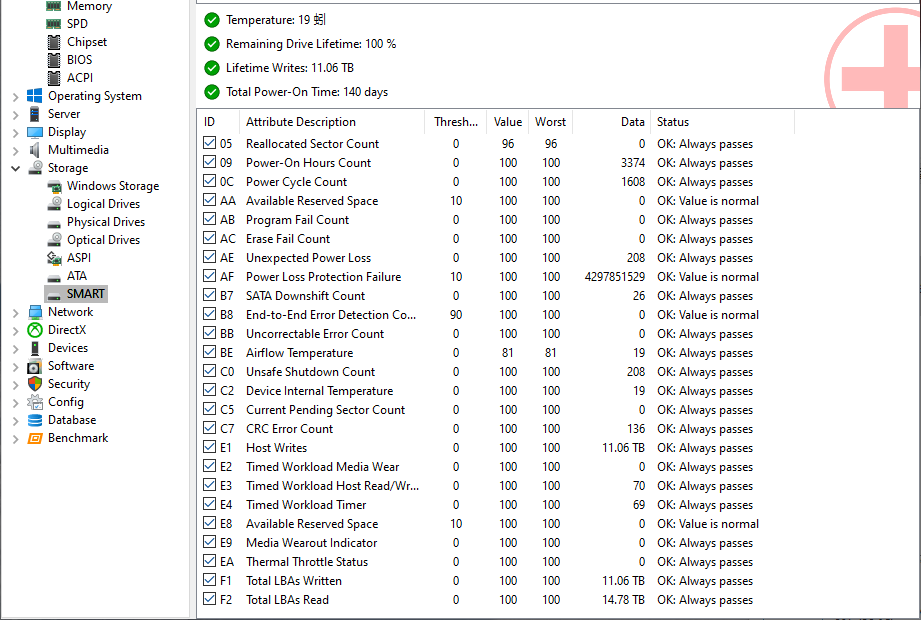Toggle checkbox for BE Airflow Temperature
This screenshot has height=620, width=921.
[x=209, y=352]
